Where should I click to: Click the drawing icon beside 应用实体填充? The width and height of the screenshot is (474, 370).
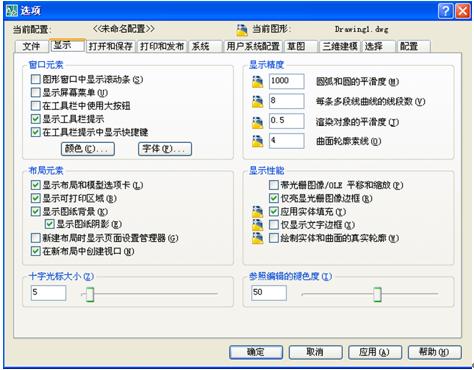click(x=257, y=212)
